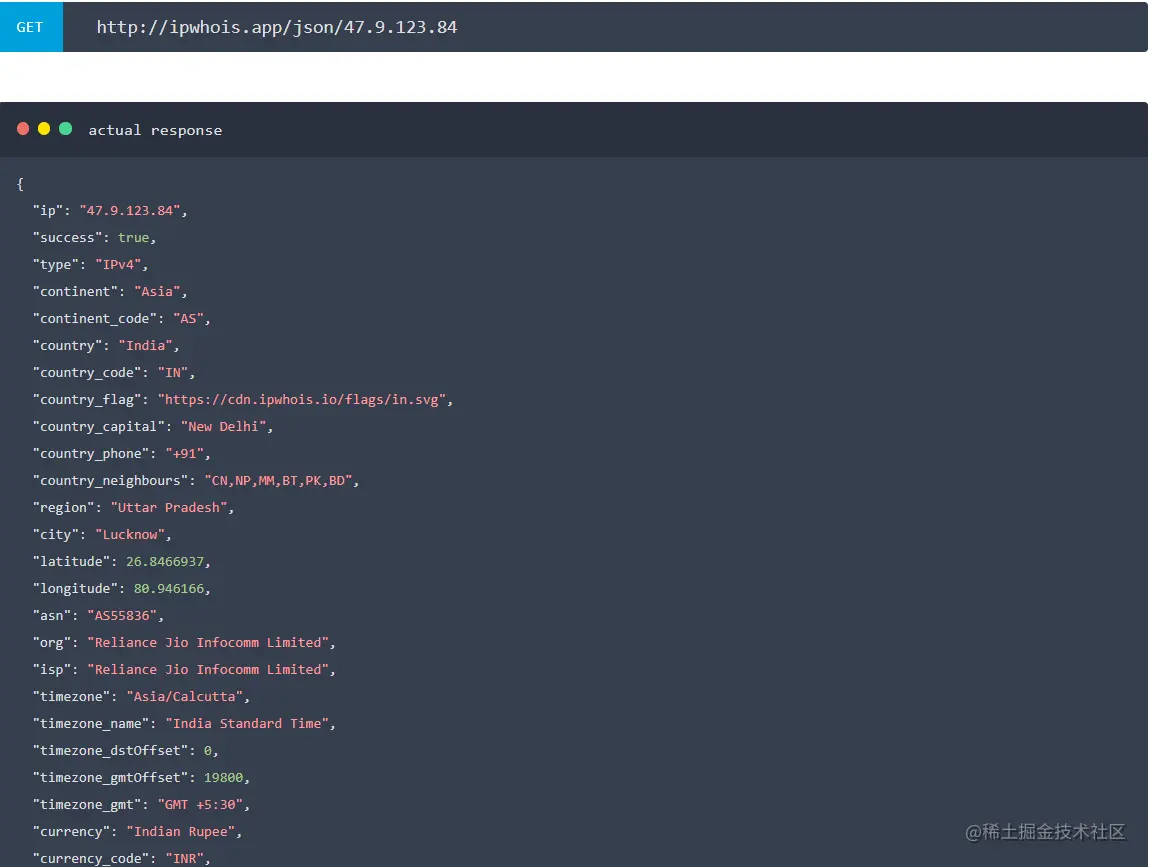
Task: Click the country_phone value "+91"
Action: click(184, 454)
